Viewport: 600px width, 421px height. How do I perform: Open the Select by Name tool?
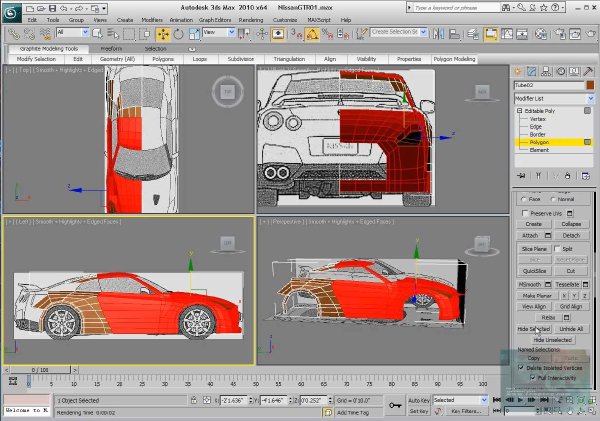[113, 34]
